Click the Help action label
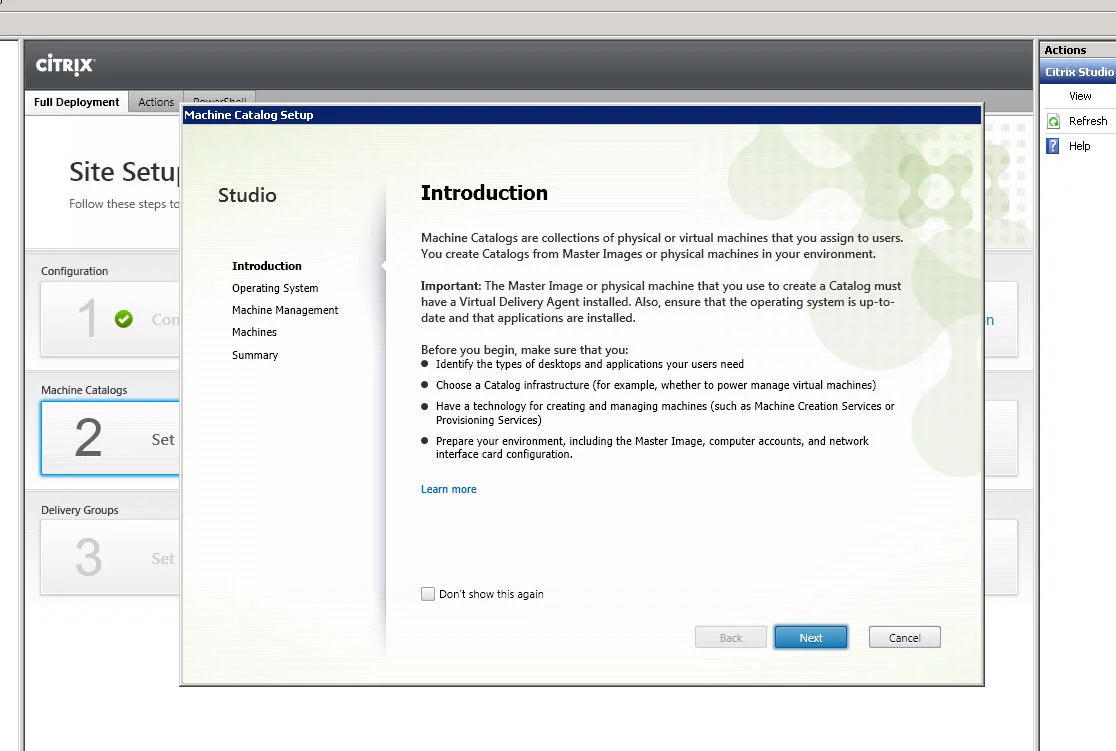The width and height of the screenshot is (1116, 751). coord(1079,146)
